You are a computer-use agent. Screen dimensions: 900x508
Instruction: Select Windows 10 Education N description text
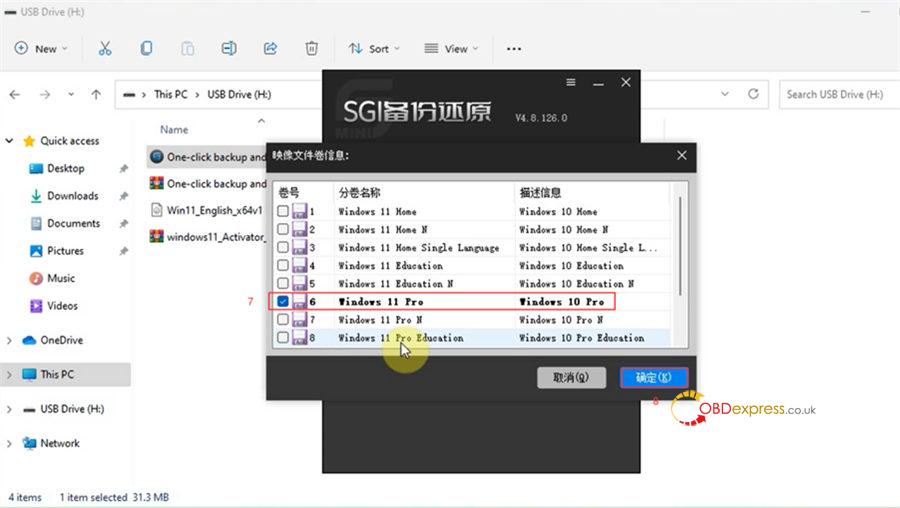576,284
